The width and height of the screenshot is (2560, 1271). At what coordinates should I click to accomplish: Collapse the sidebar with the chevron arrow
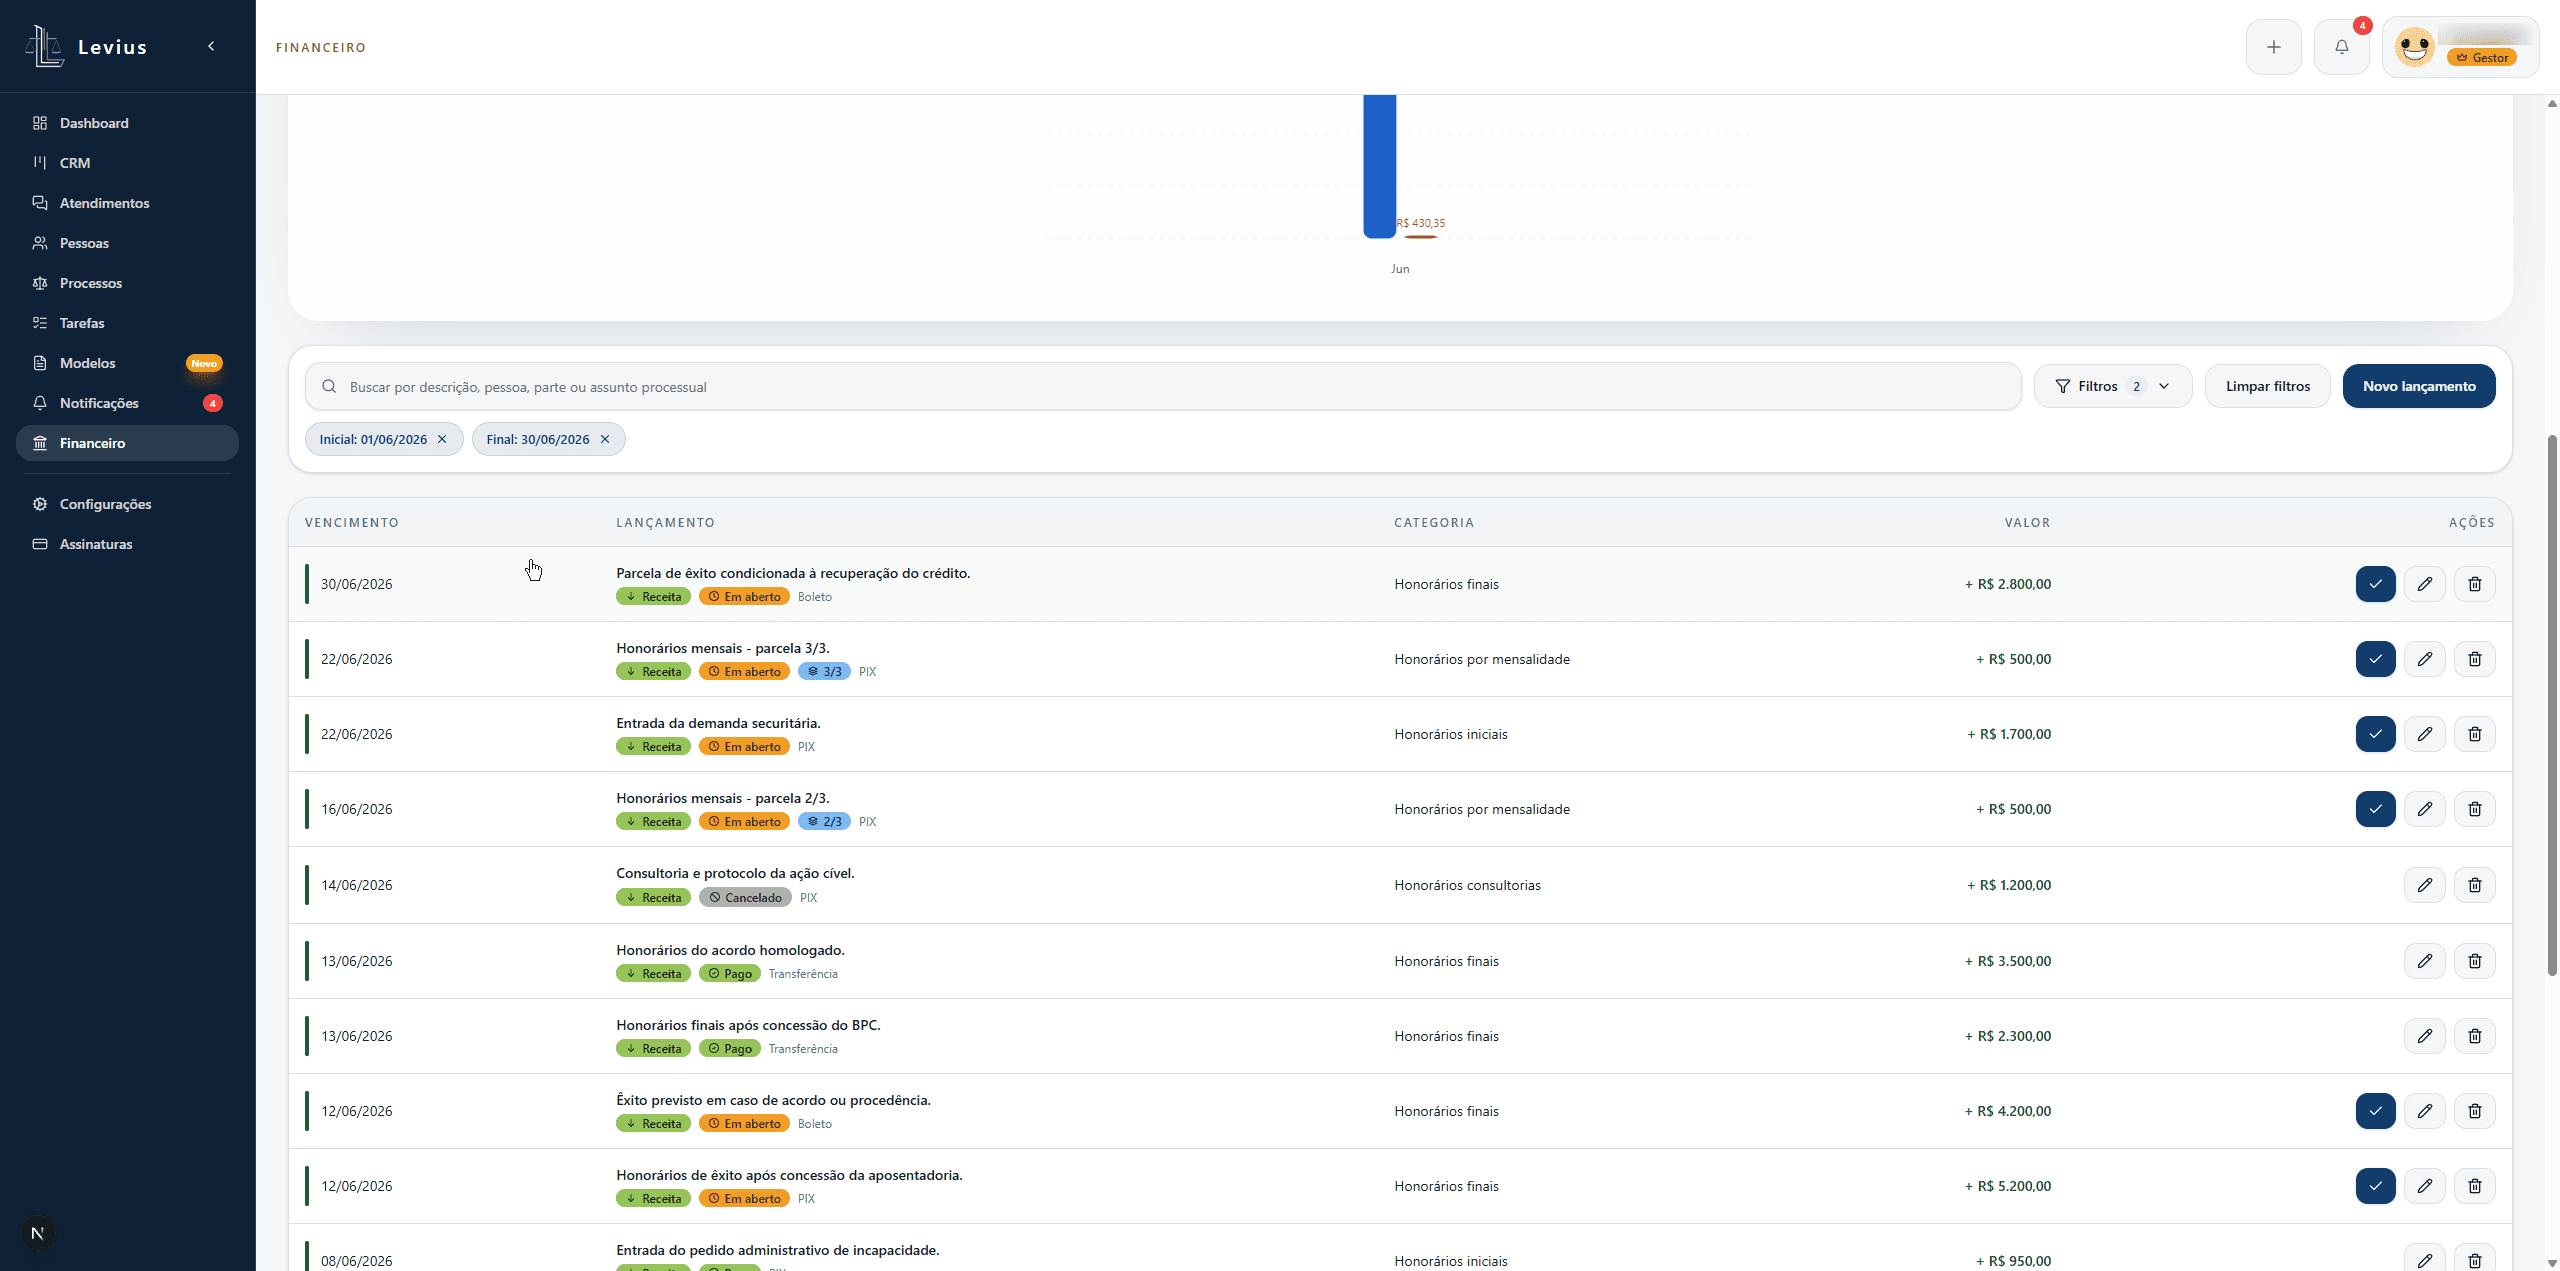[x=211, y=46]
